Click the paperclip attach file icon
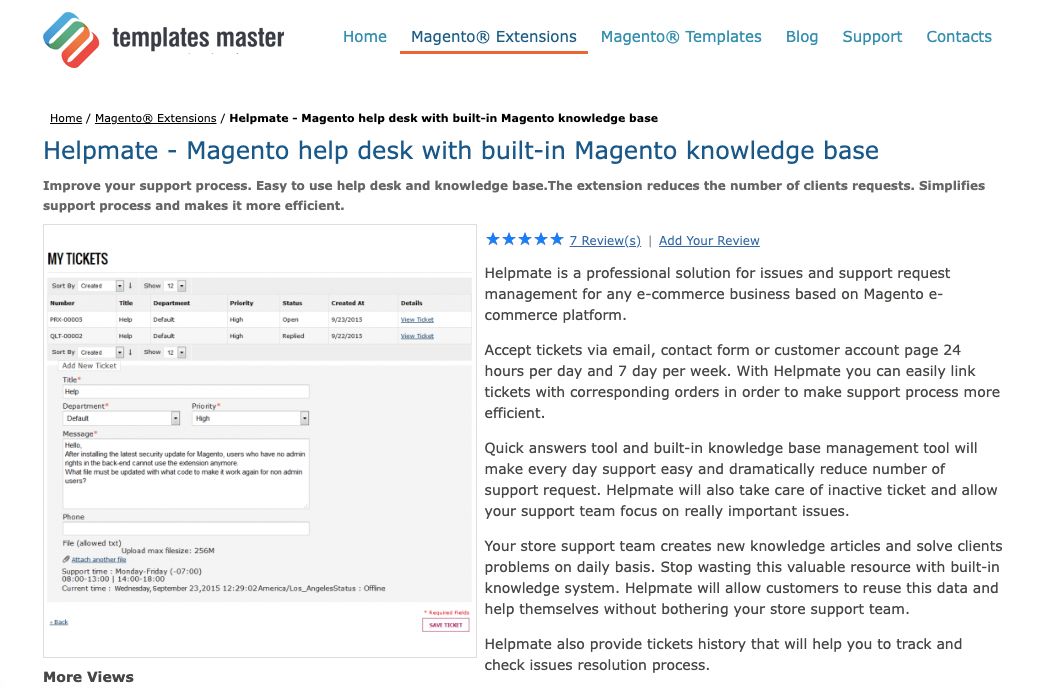Viewport: 1042px width, 688px height. [x=66, y=560]
